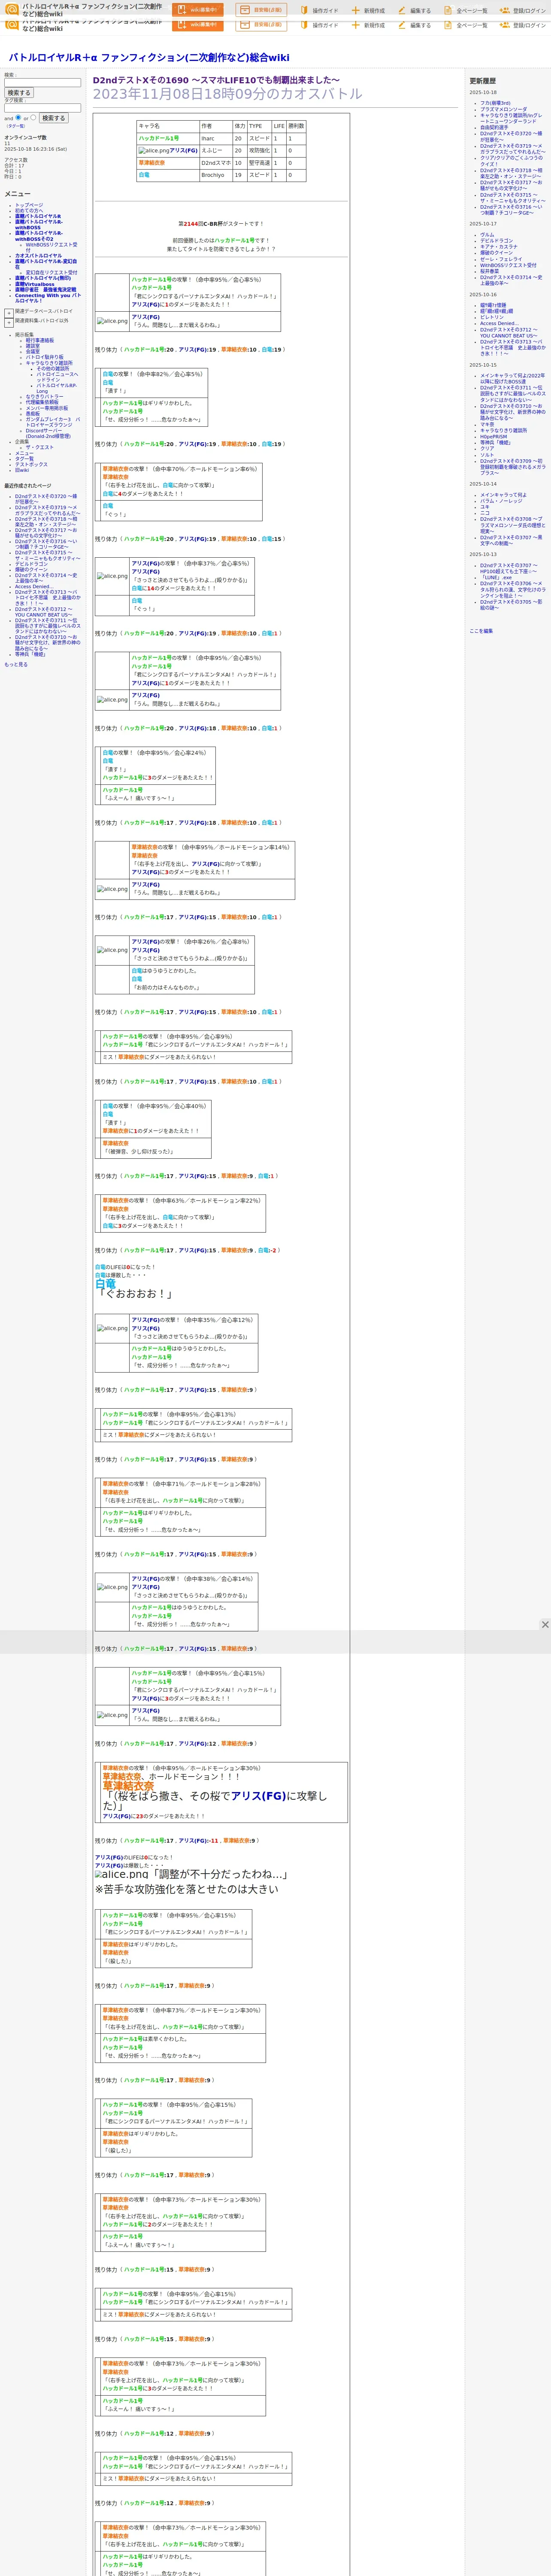Image resolution: width=551 pixels, height=2576 pixels.
Task: Select the 'and' radio for tag search
Action: [x=18, y=117]
